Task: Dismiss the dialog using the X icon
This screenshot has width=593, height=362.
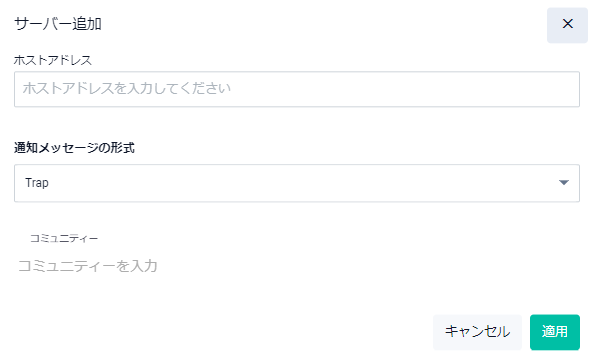Action: pos(567,24)
